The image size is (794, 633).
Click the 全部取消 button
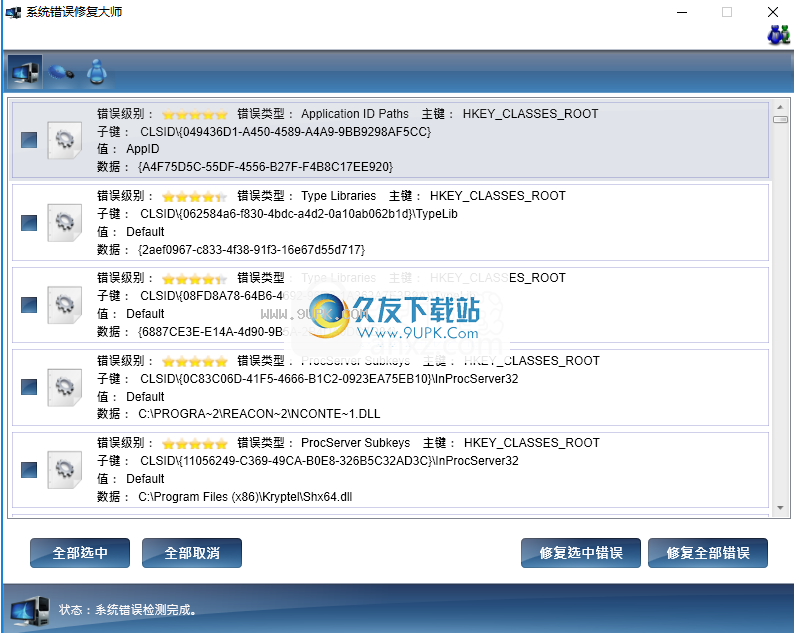click(192, 553)
